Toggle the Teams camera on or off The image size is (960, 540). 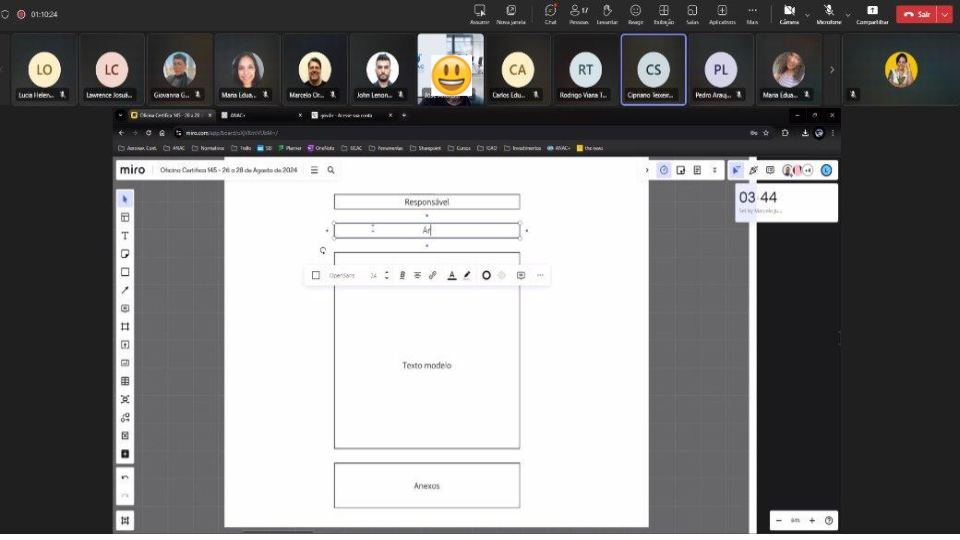(789, 13)
